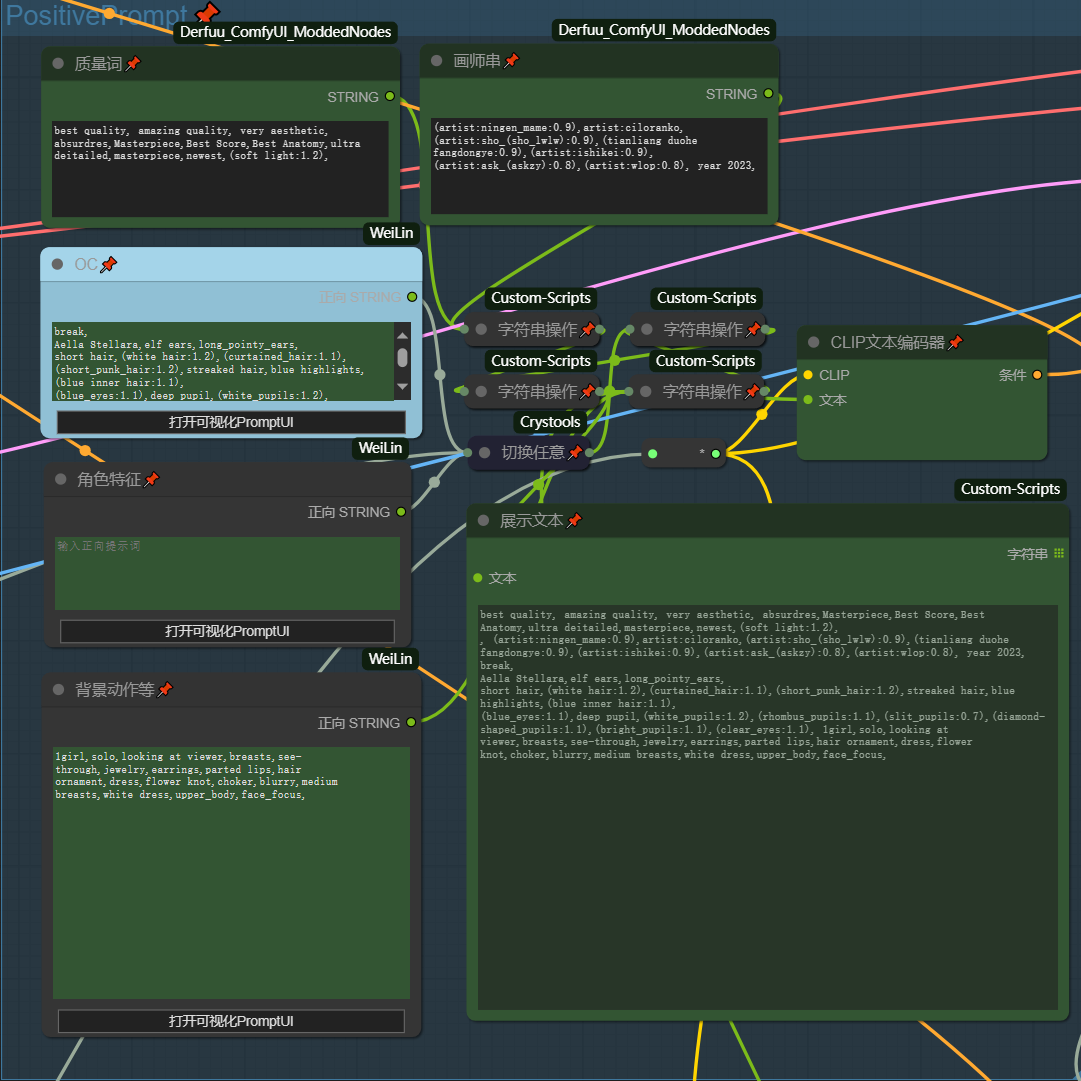This screenshot has width=1081, height=1081.
Task: Click scroll-down arrow in OC prompt textbox
Action: click(402, 386)
